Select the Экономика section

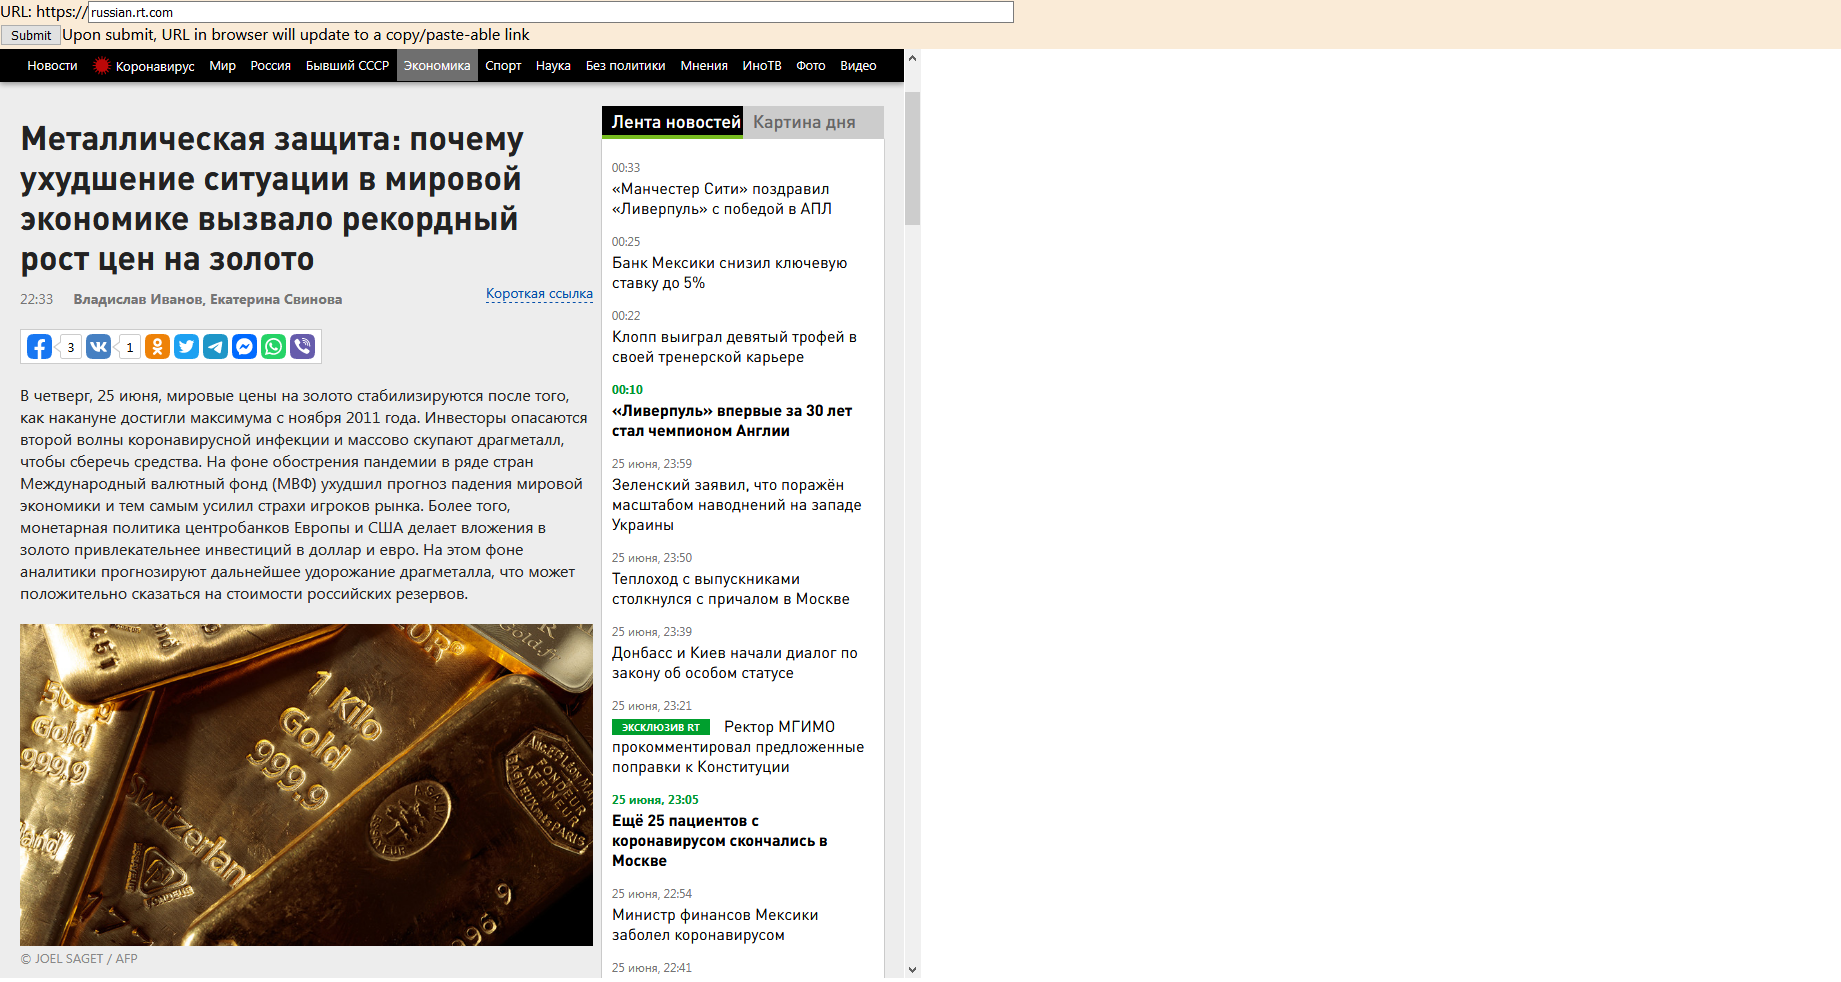click(437, 66)
